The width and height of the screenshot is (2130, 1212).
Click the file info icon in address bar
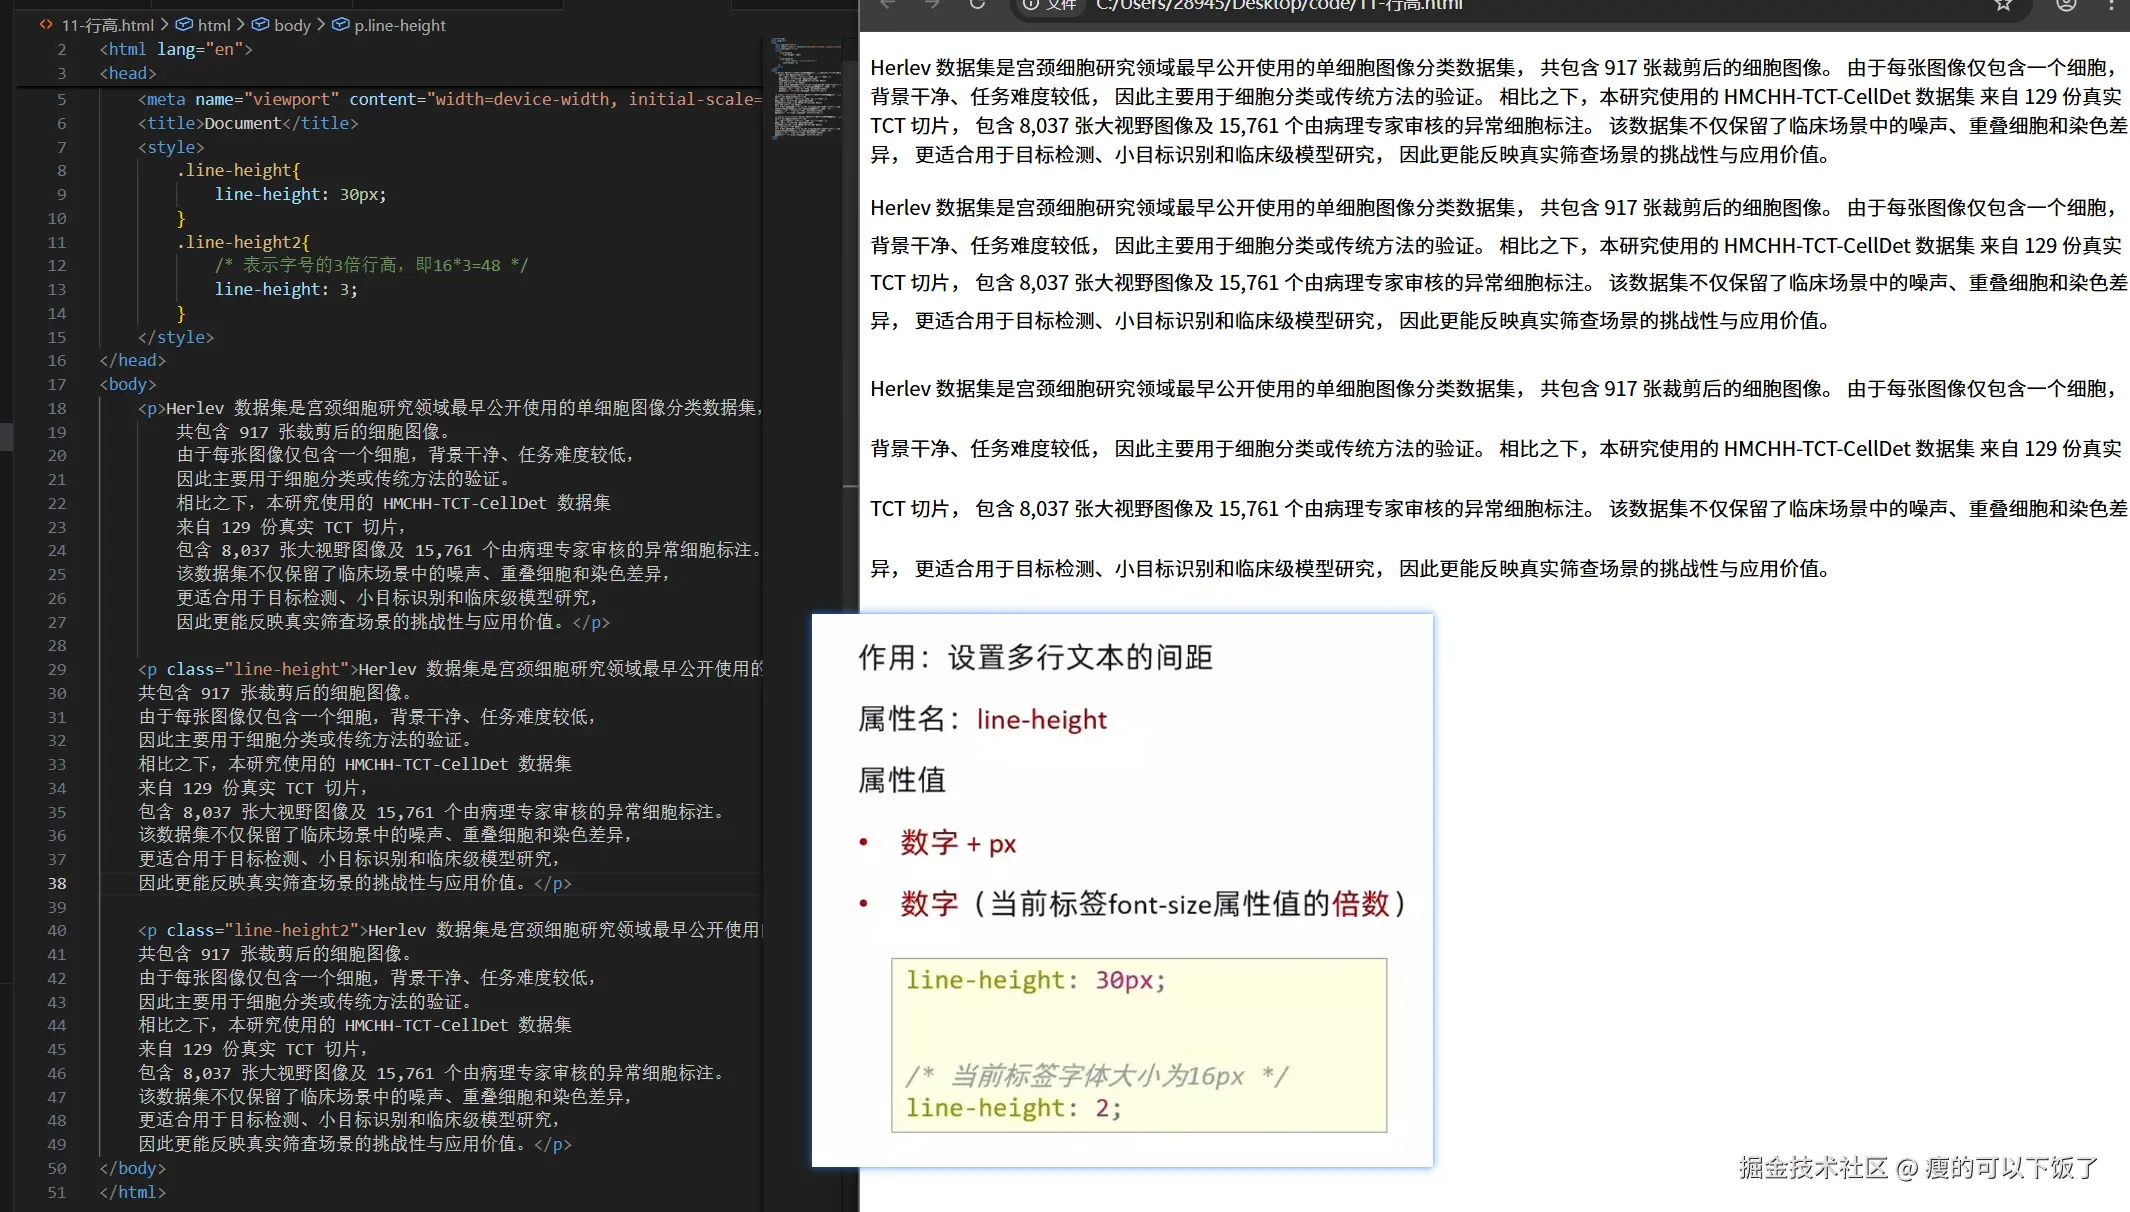coord(1031,5)
